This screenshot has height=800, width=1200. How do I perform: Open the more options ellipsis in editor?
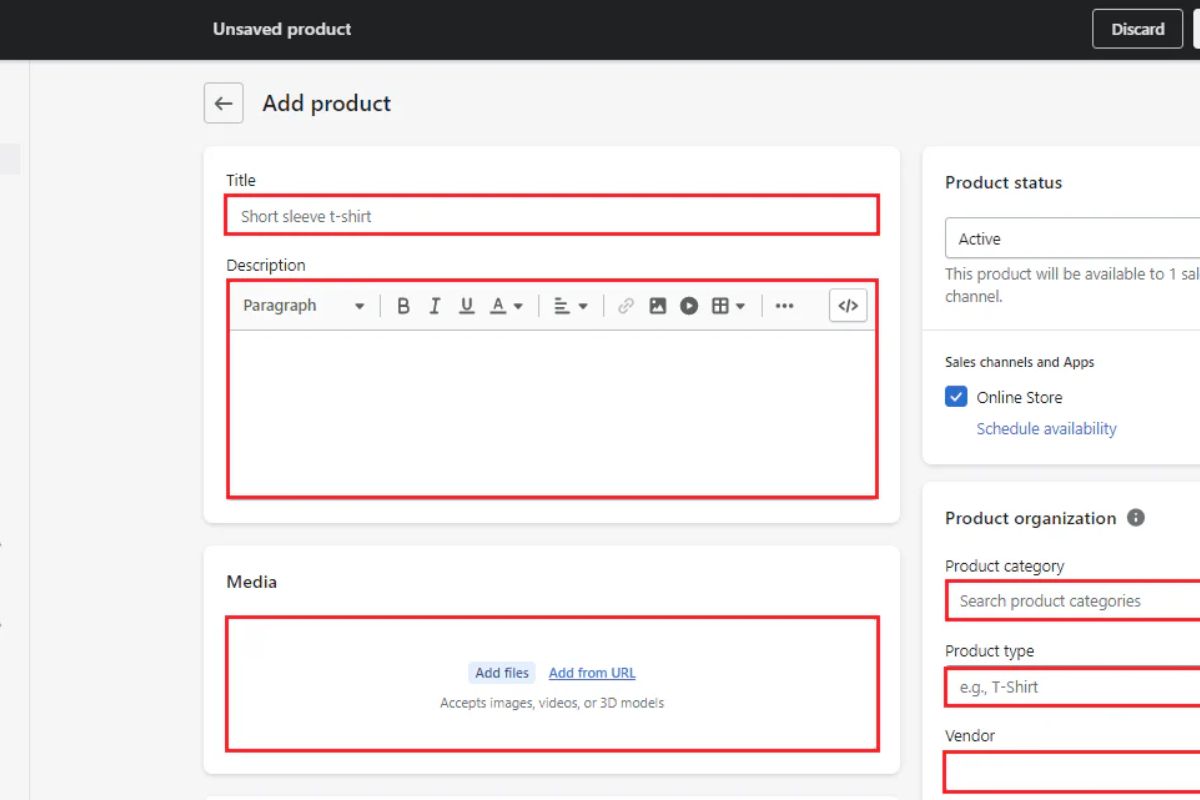tap(784, 306)
